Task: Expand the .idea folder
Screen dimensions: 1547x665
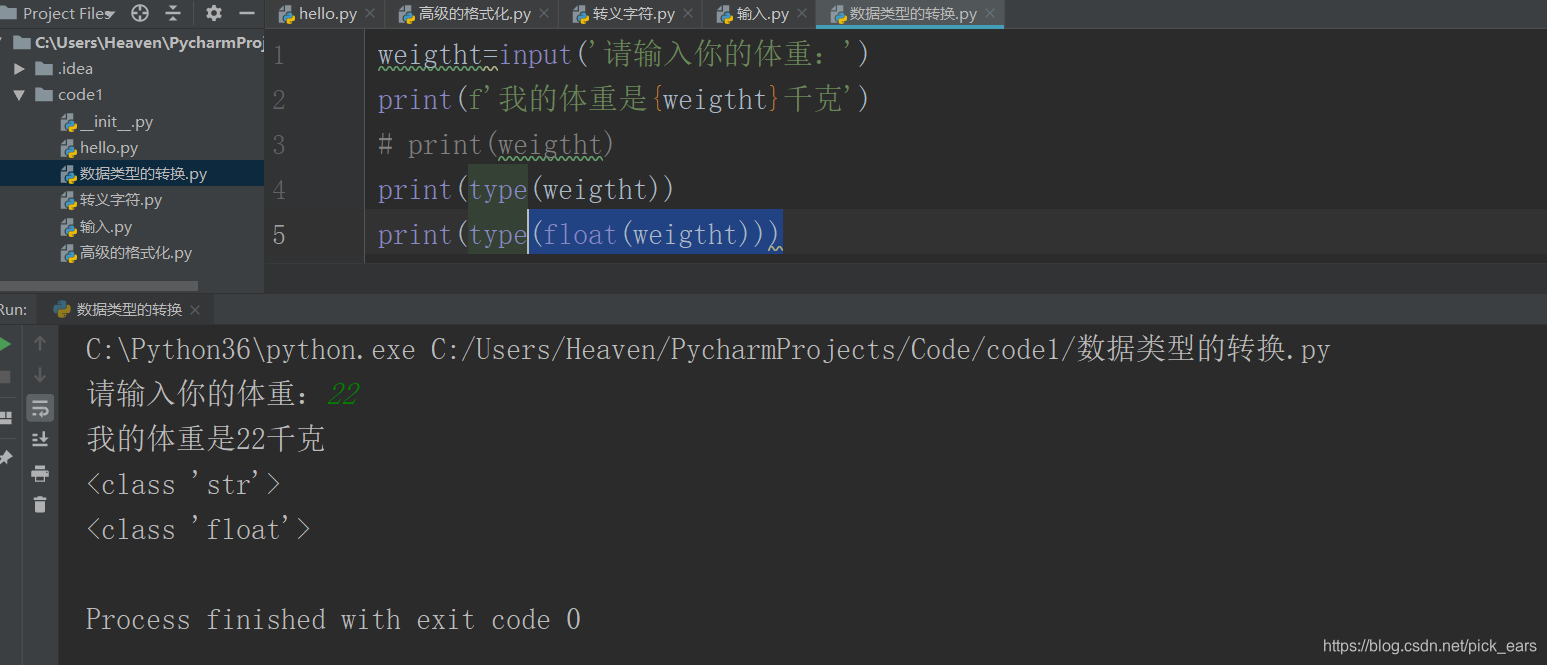Action: pos(19,69)
